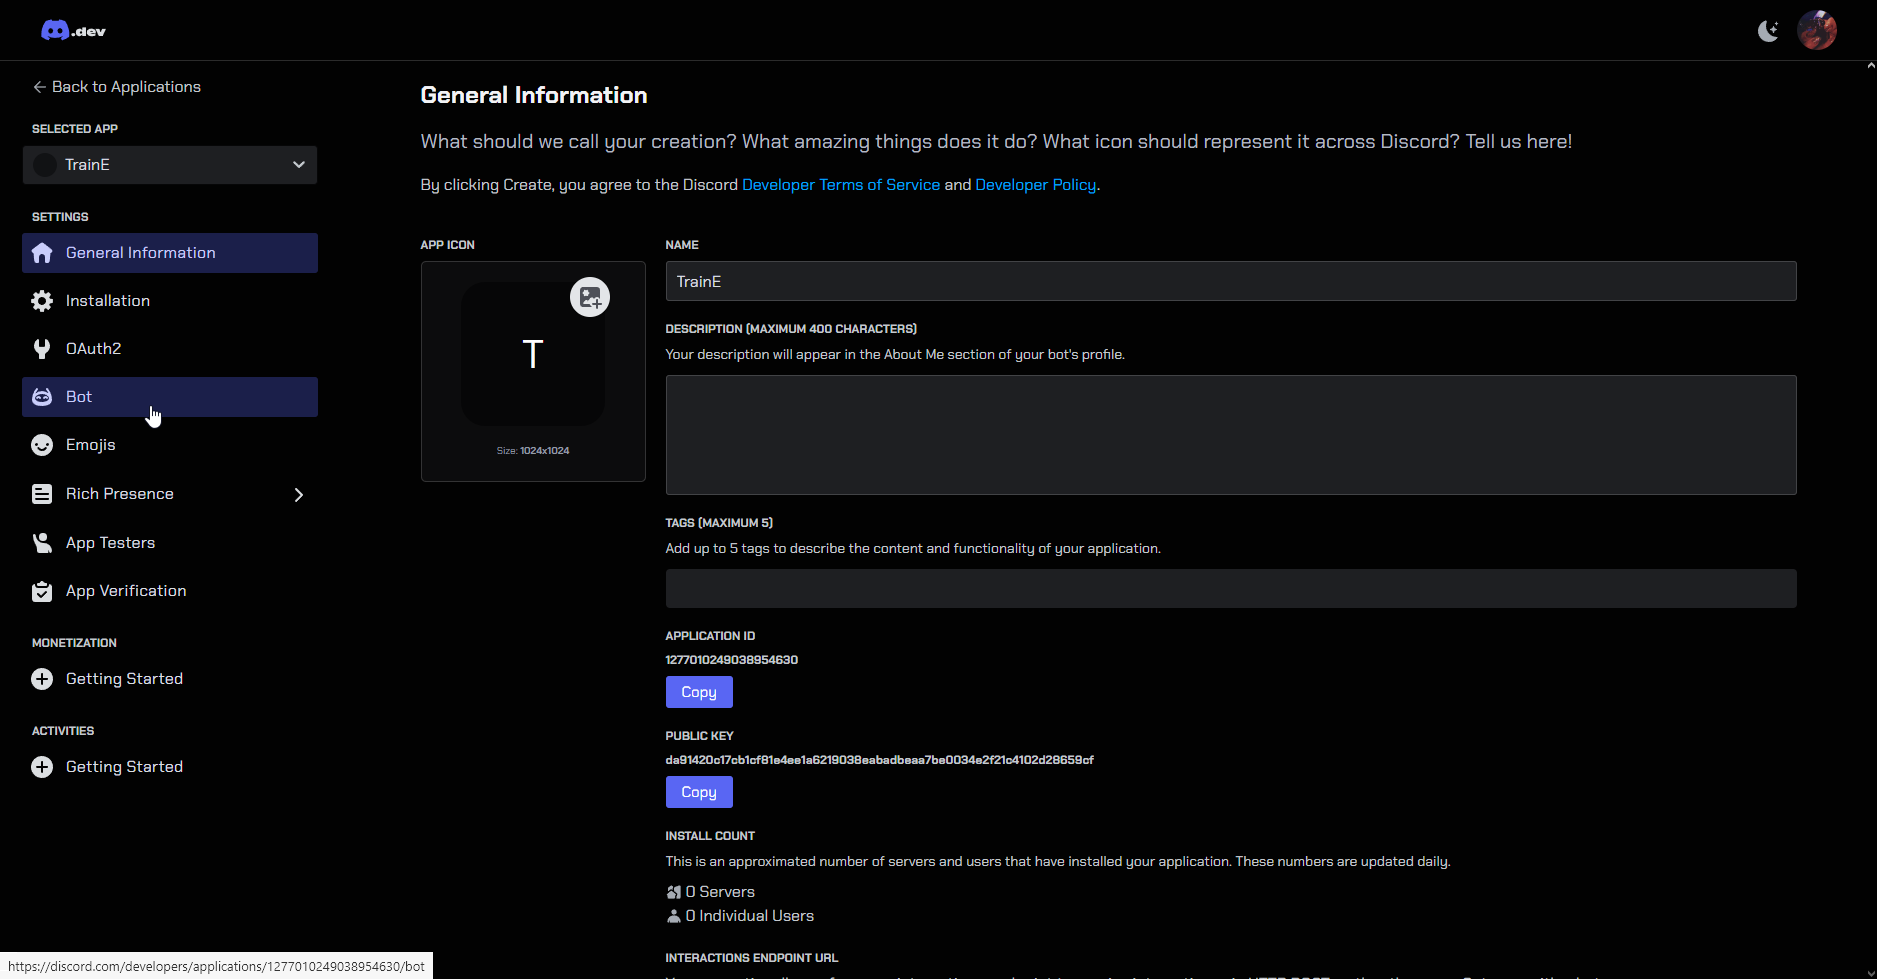Click the Bot robot icon
Screen dimensions: 1877x979
42,397
